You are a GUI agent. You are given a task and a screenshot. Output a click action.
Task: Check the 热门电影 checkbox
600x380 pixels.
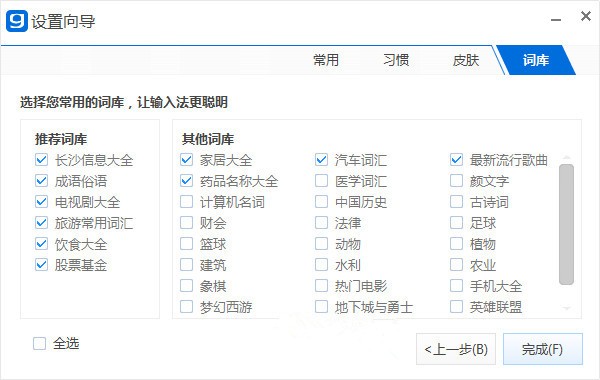tap(321, 285)
